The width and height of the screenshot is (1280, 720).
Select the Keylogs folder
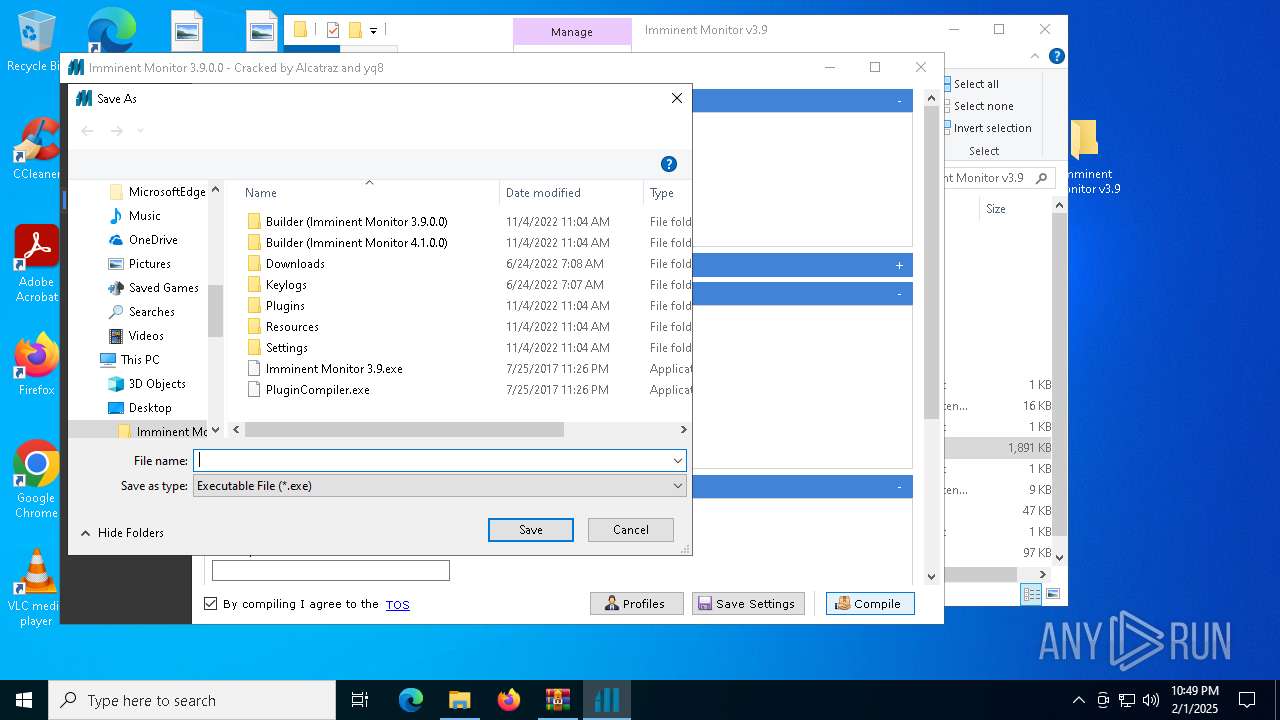click(286, 285)
